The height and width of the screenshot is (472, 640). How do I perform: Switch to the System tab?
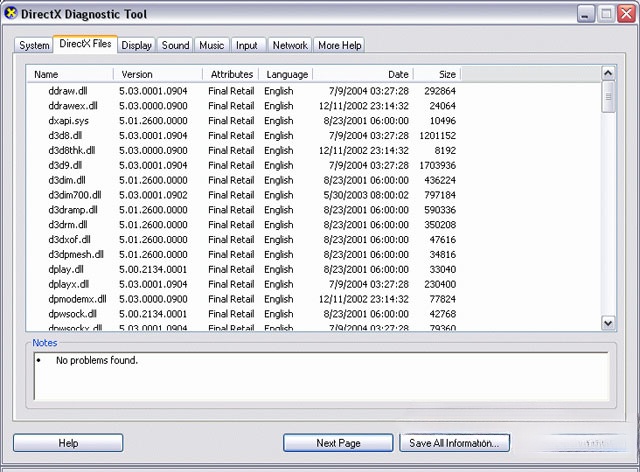(34, 45)
